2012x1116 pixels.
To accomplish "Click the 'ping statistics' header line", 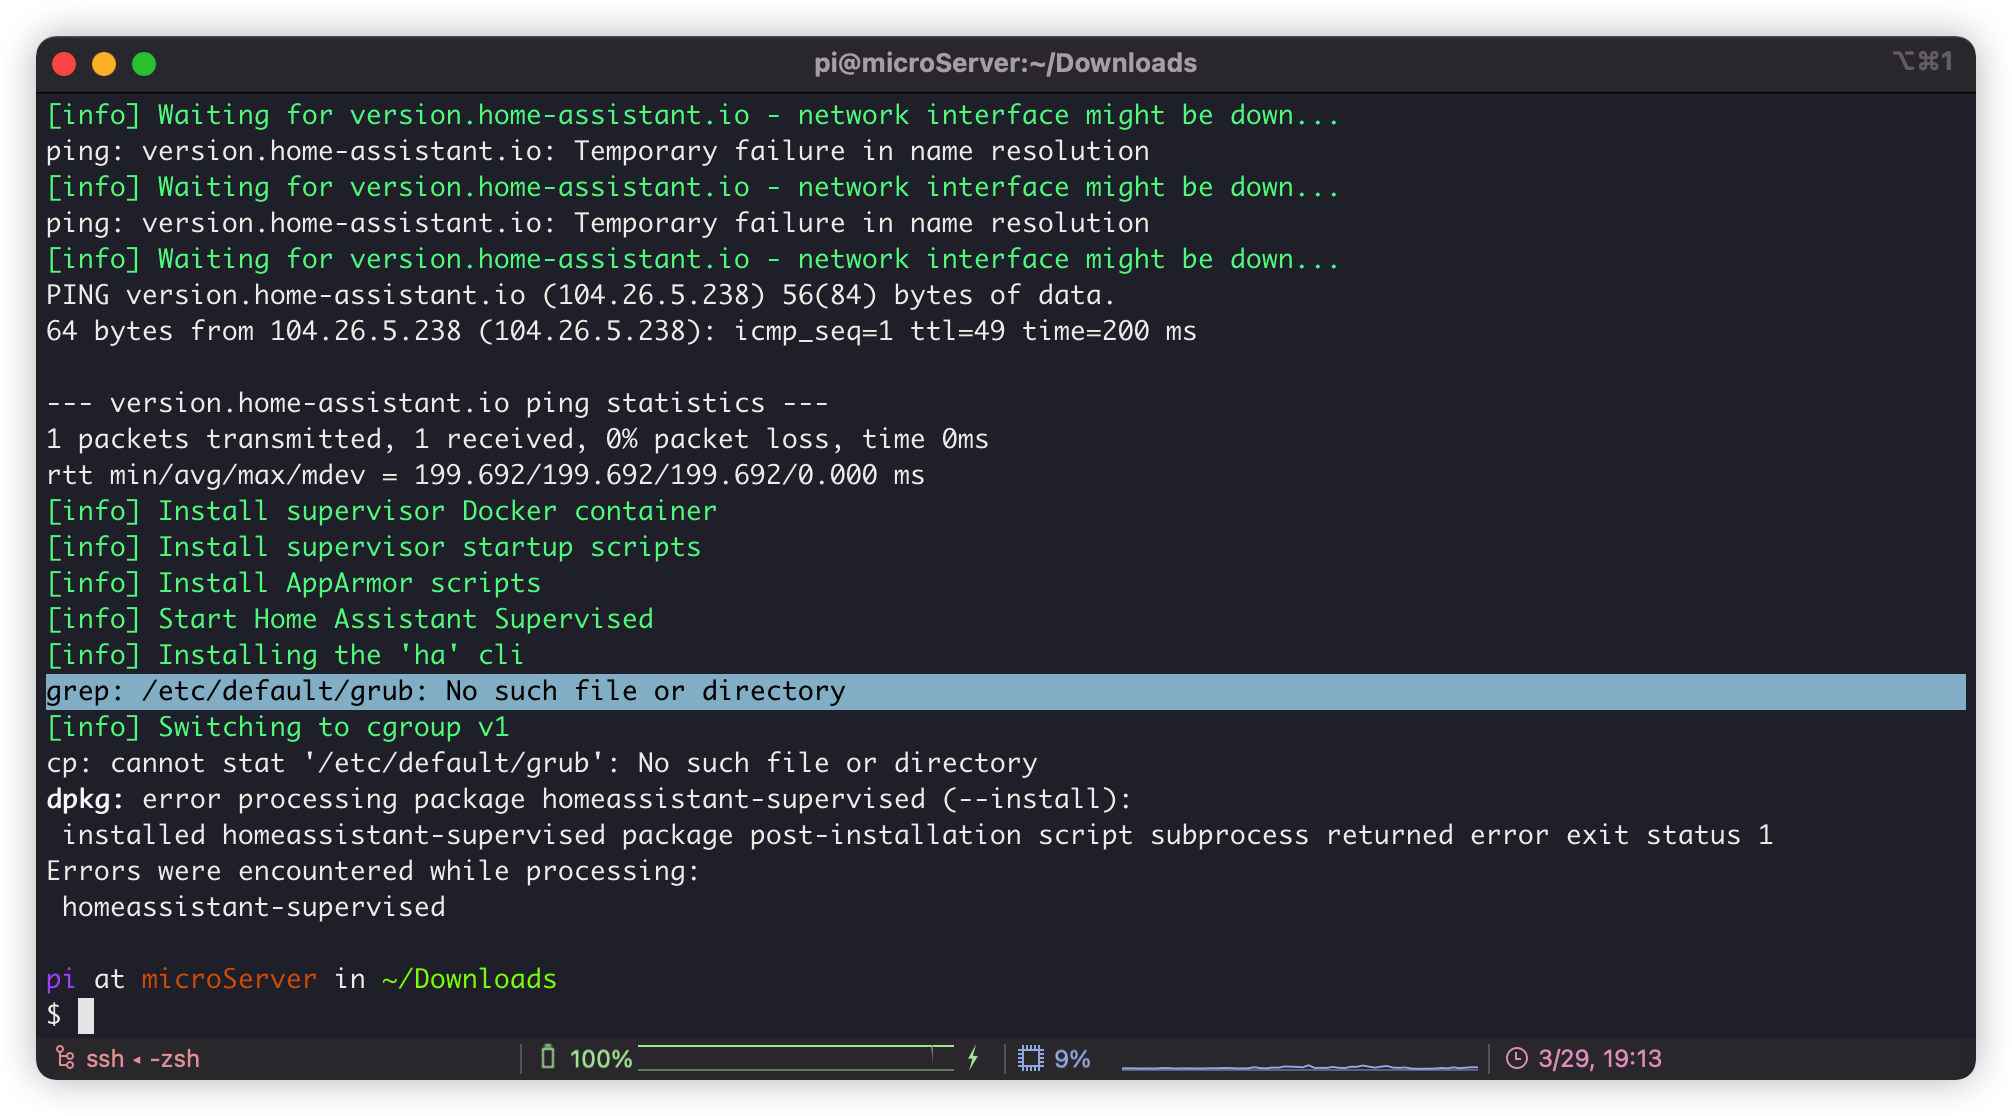I will click(x=437, y=403).
